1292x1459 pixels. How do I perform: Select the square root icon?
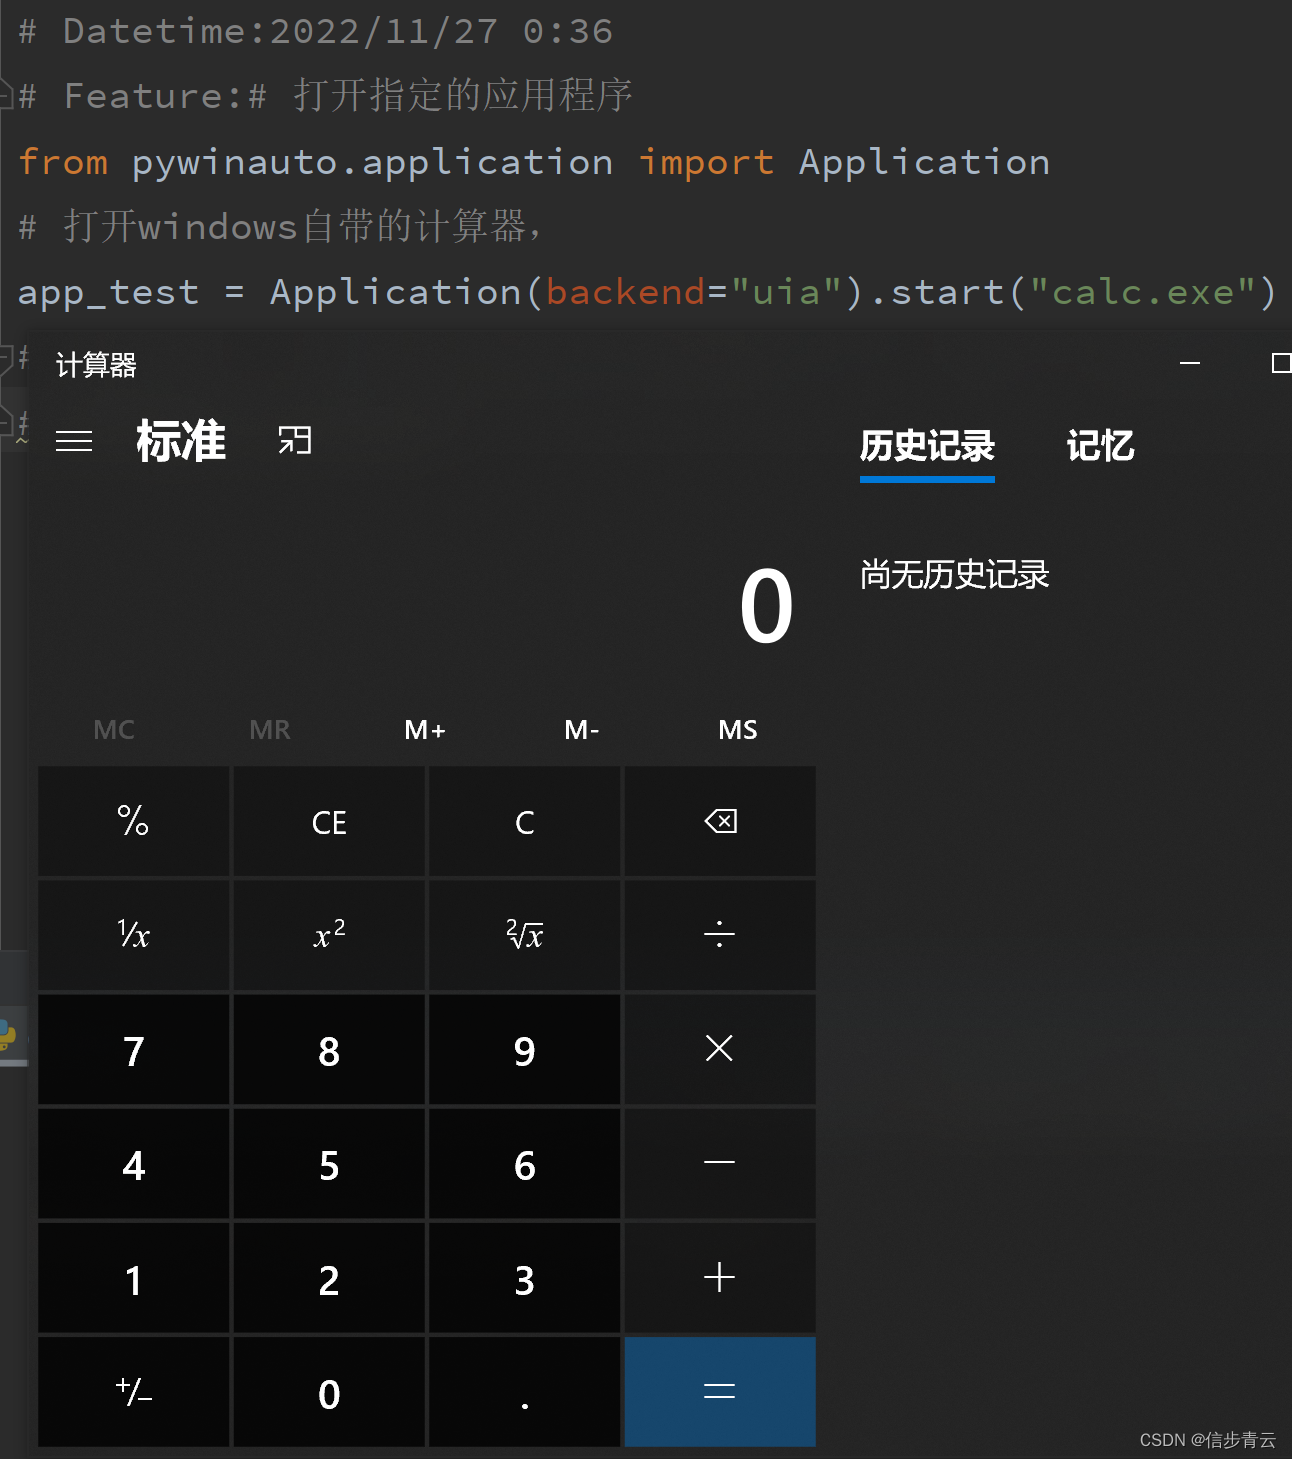(x=524, y=934)
